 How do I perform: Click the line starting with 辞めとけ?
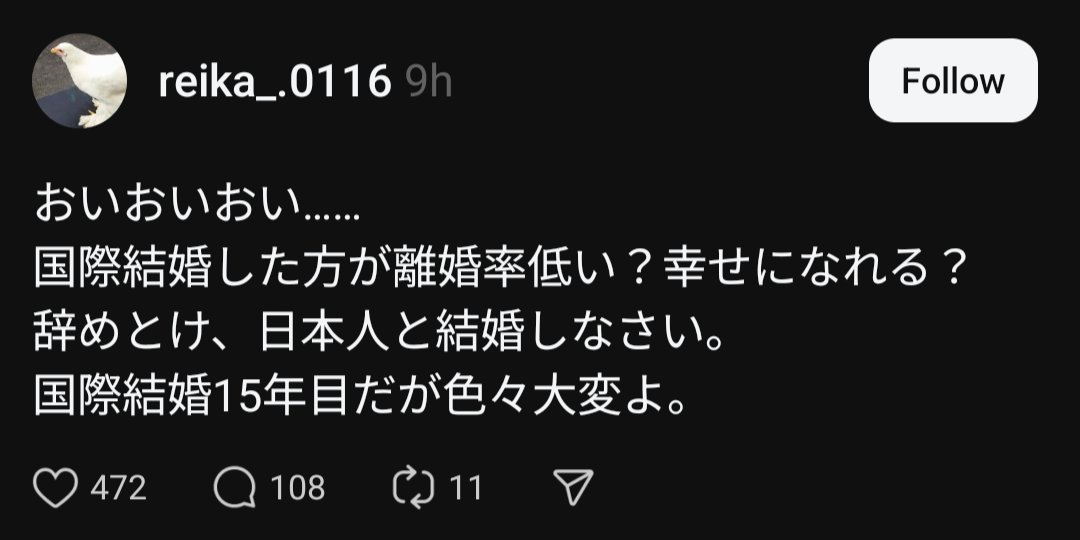(379, 336)
